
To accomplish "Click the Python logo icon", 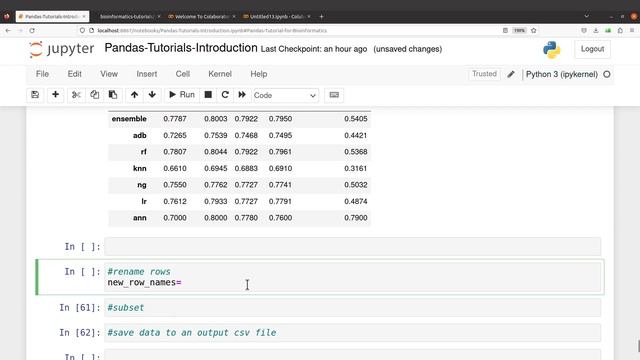I will tap(551, 49).
